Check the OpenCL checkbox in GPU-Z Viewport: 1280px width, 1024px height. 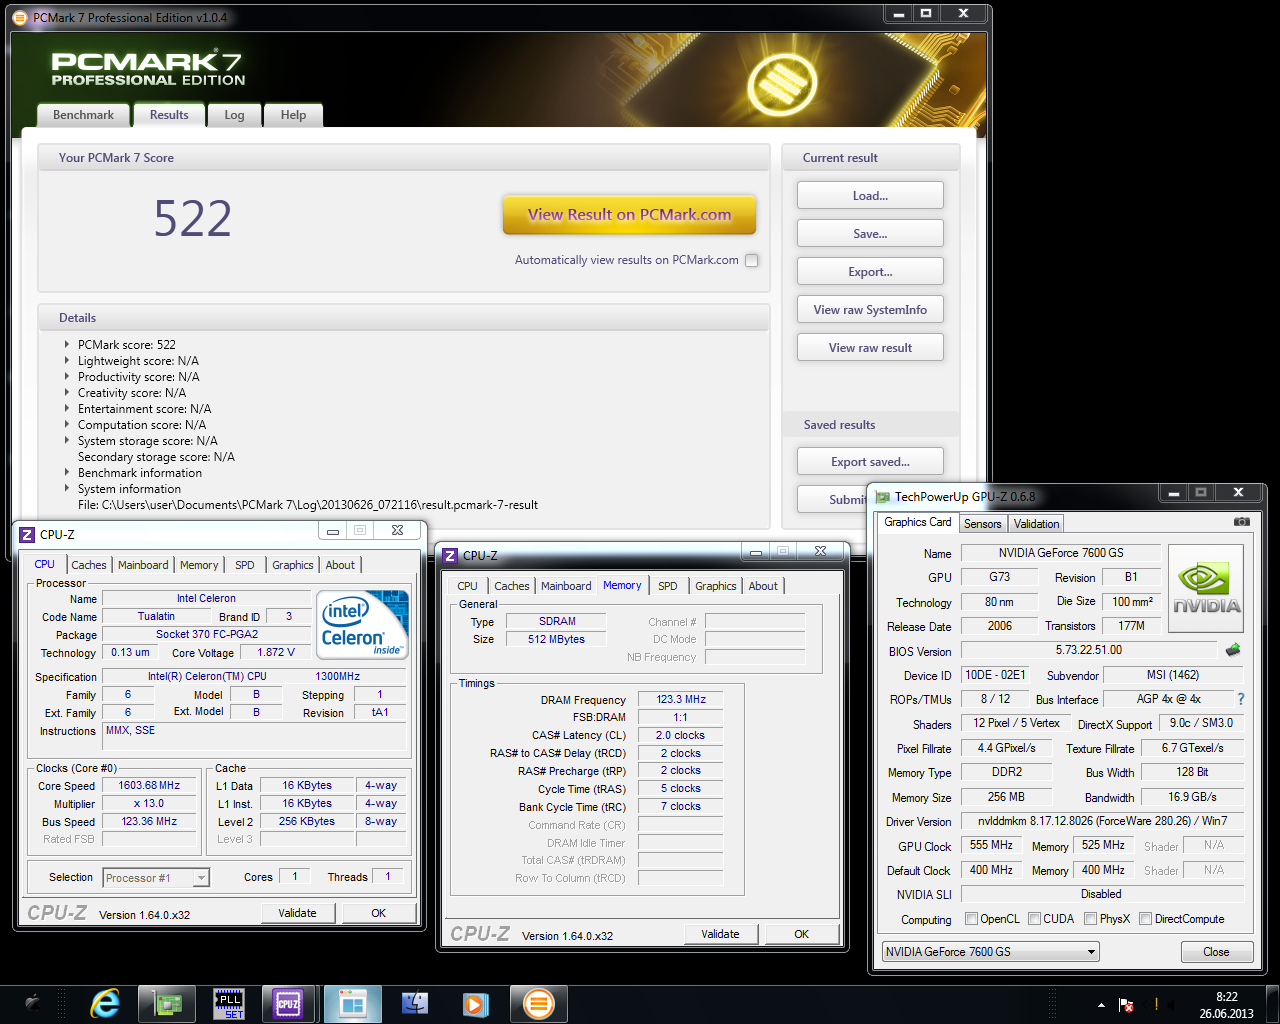[x=971, y=919]
